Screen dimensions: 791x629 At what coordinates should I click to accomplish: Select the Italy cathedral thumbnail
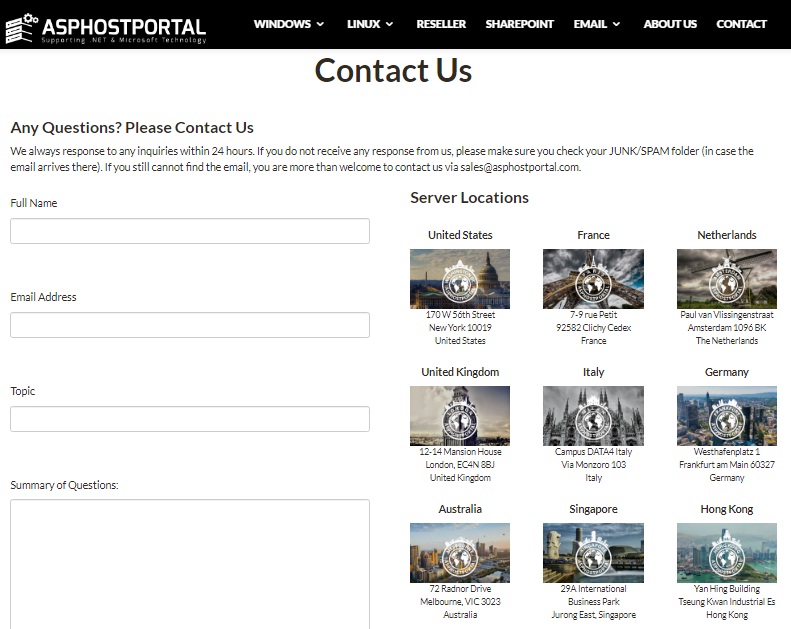593,416
